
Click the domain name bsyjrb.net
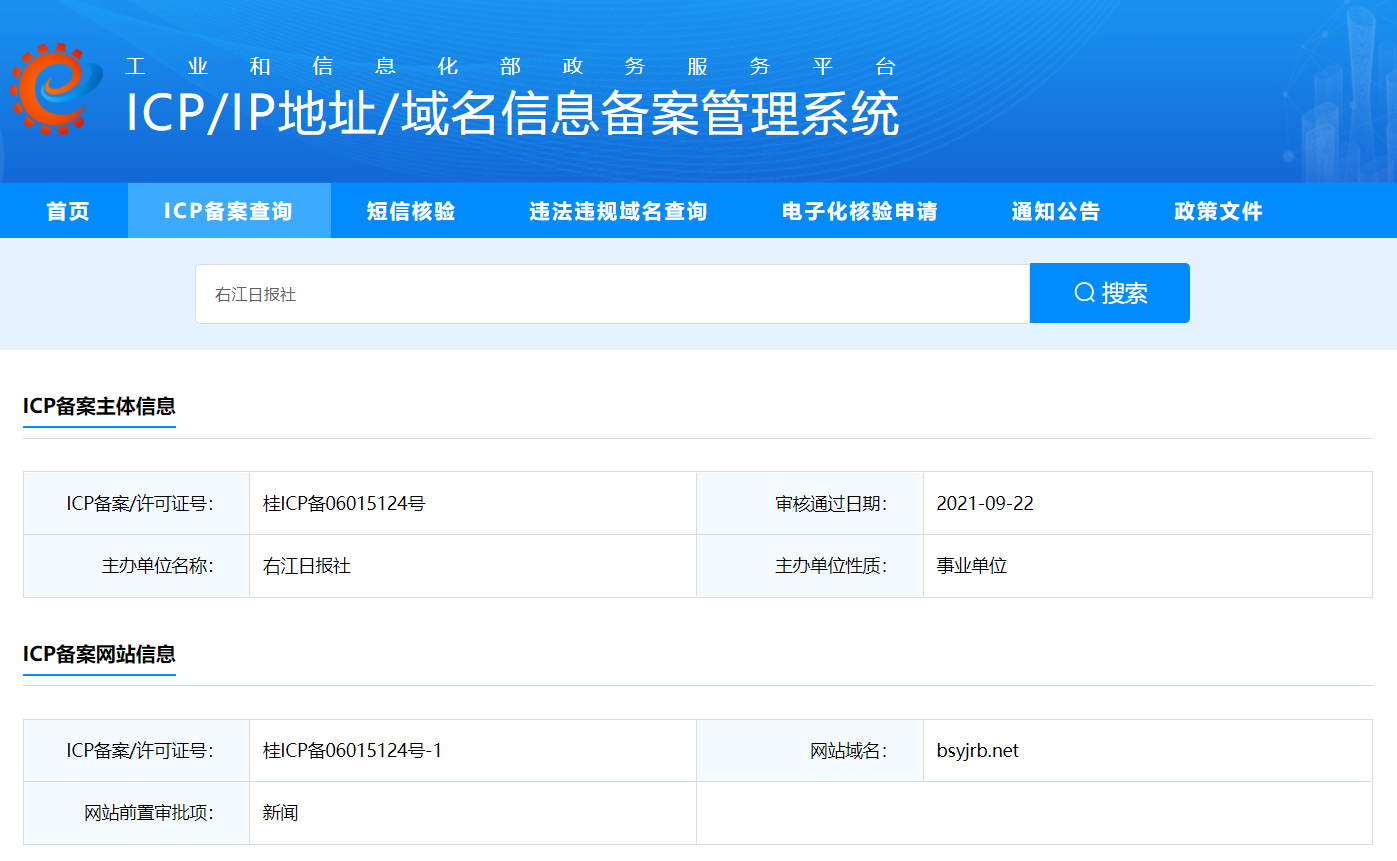click(978, 750)
